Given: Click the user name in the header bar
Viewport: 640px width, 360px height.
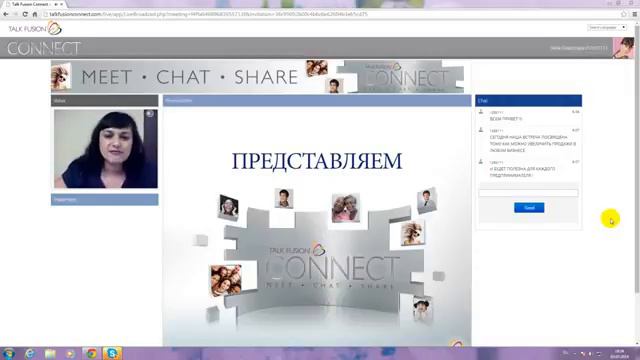Looking at the screenshot, I should [x=579, y=48].
